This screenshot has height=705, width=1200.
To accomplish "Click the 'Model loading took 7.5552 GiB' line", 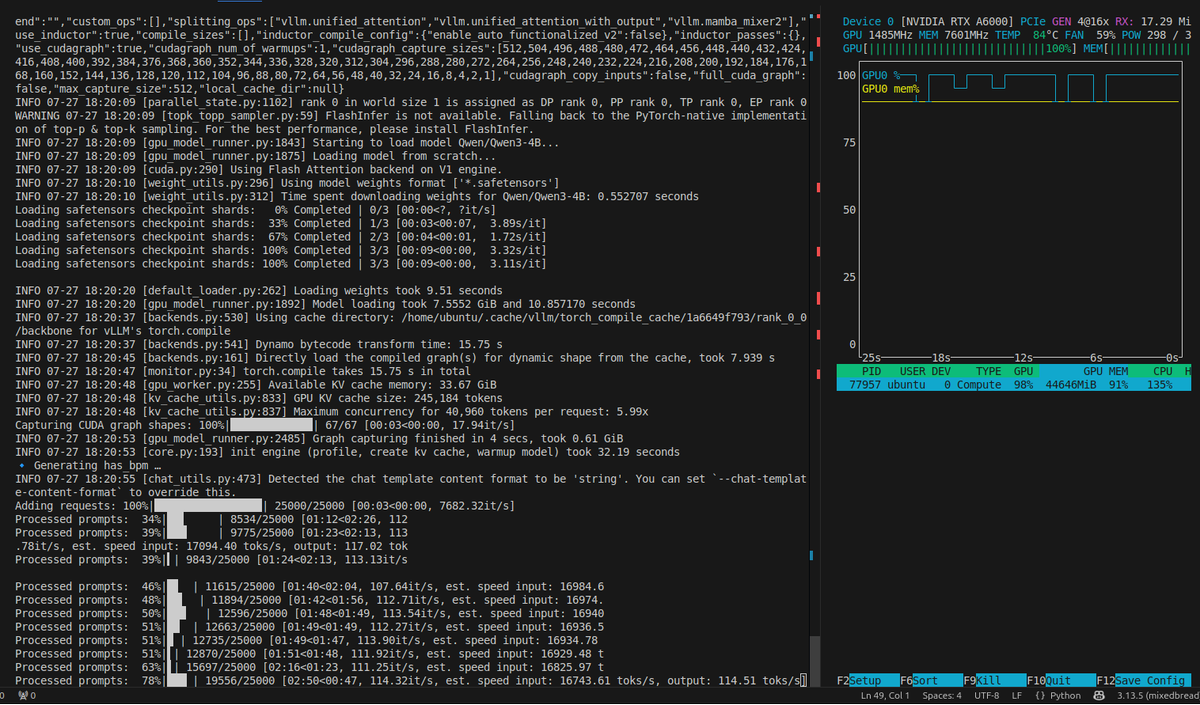I will (x=325, y=304).
